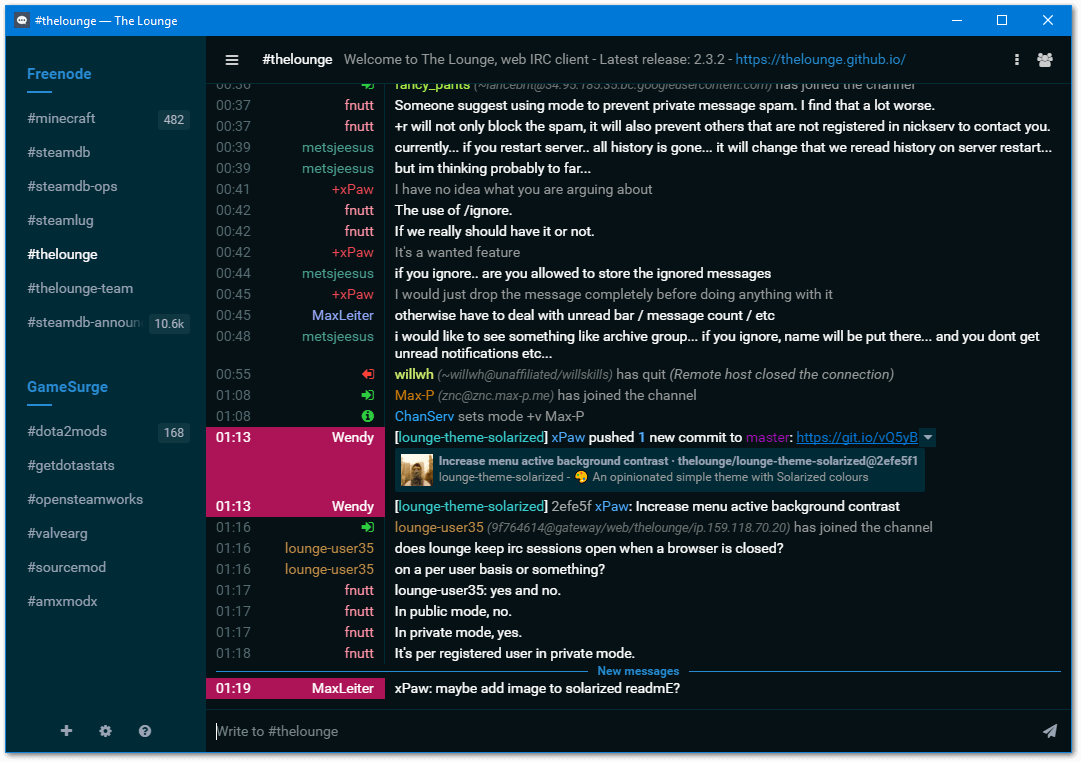Open the #sourcemod channel
1081x762 pixels.
point(67,567)
